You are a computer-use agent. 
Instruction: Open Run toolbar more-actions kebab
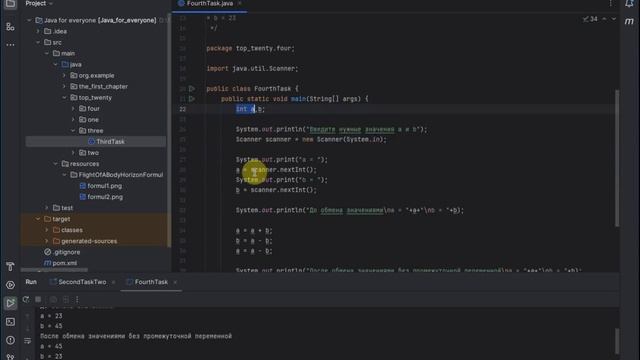point(77,300)
